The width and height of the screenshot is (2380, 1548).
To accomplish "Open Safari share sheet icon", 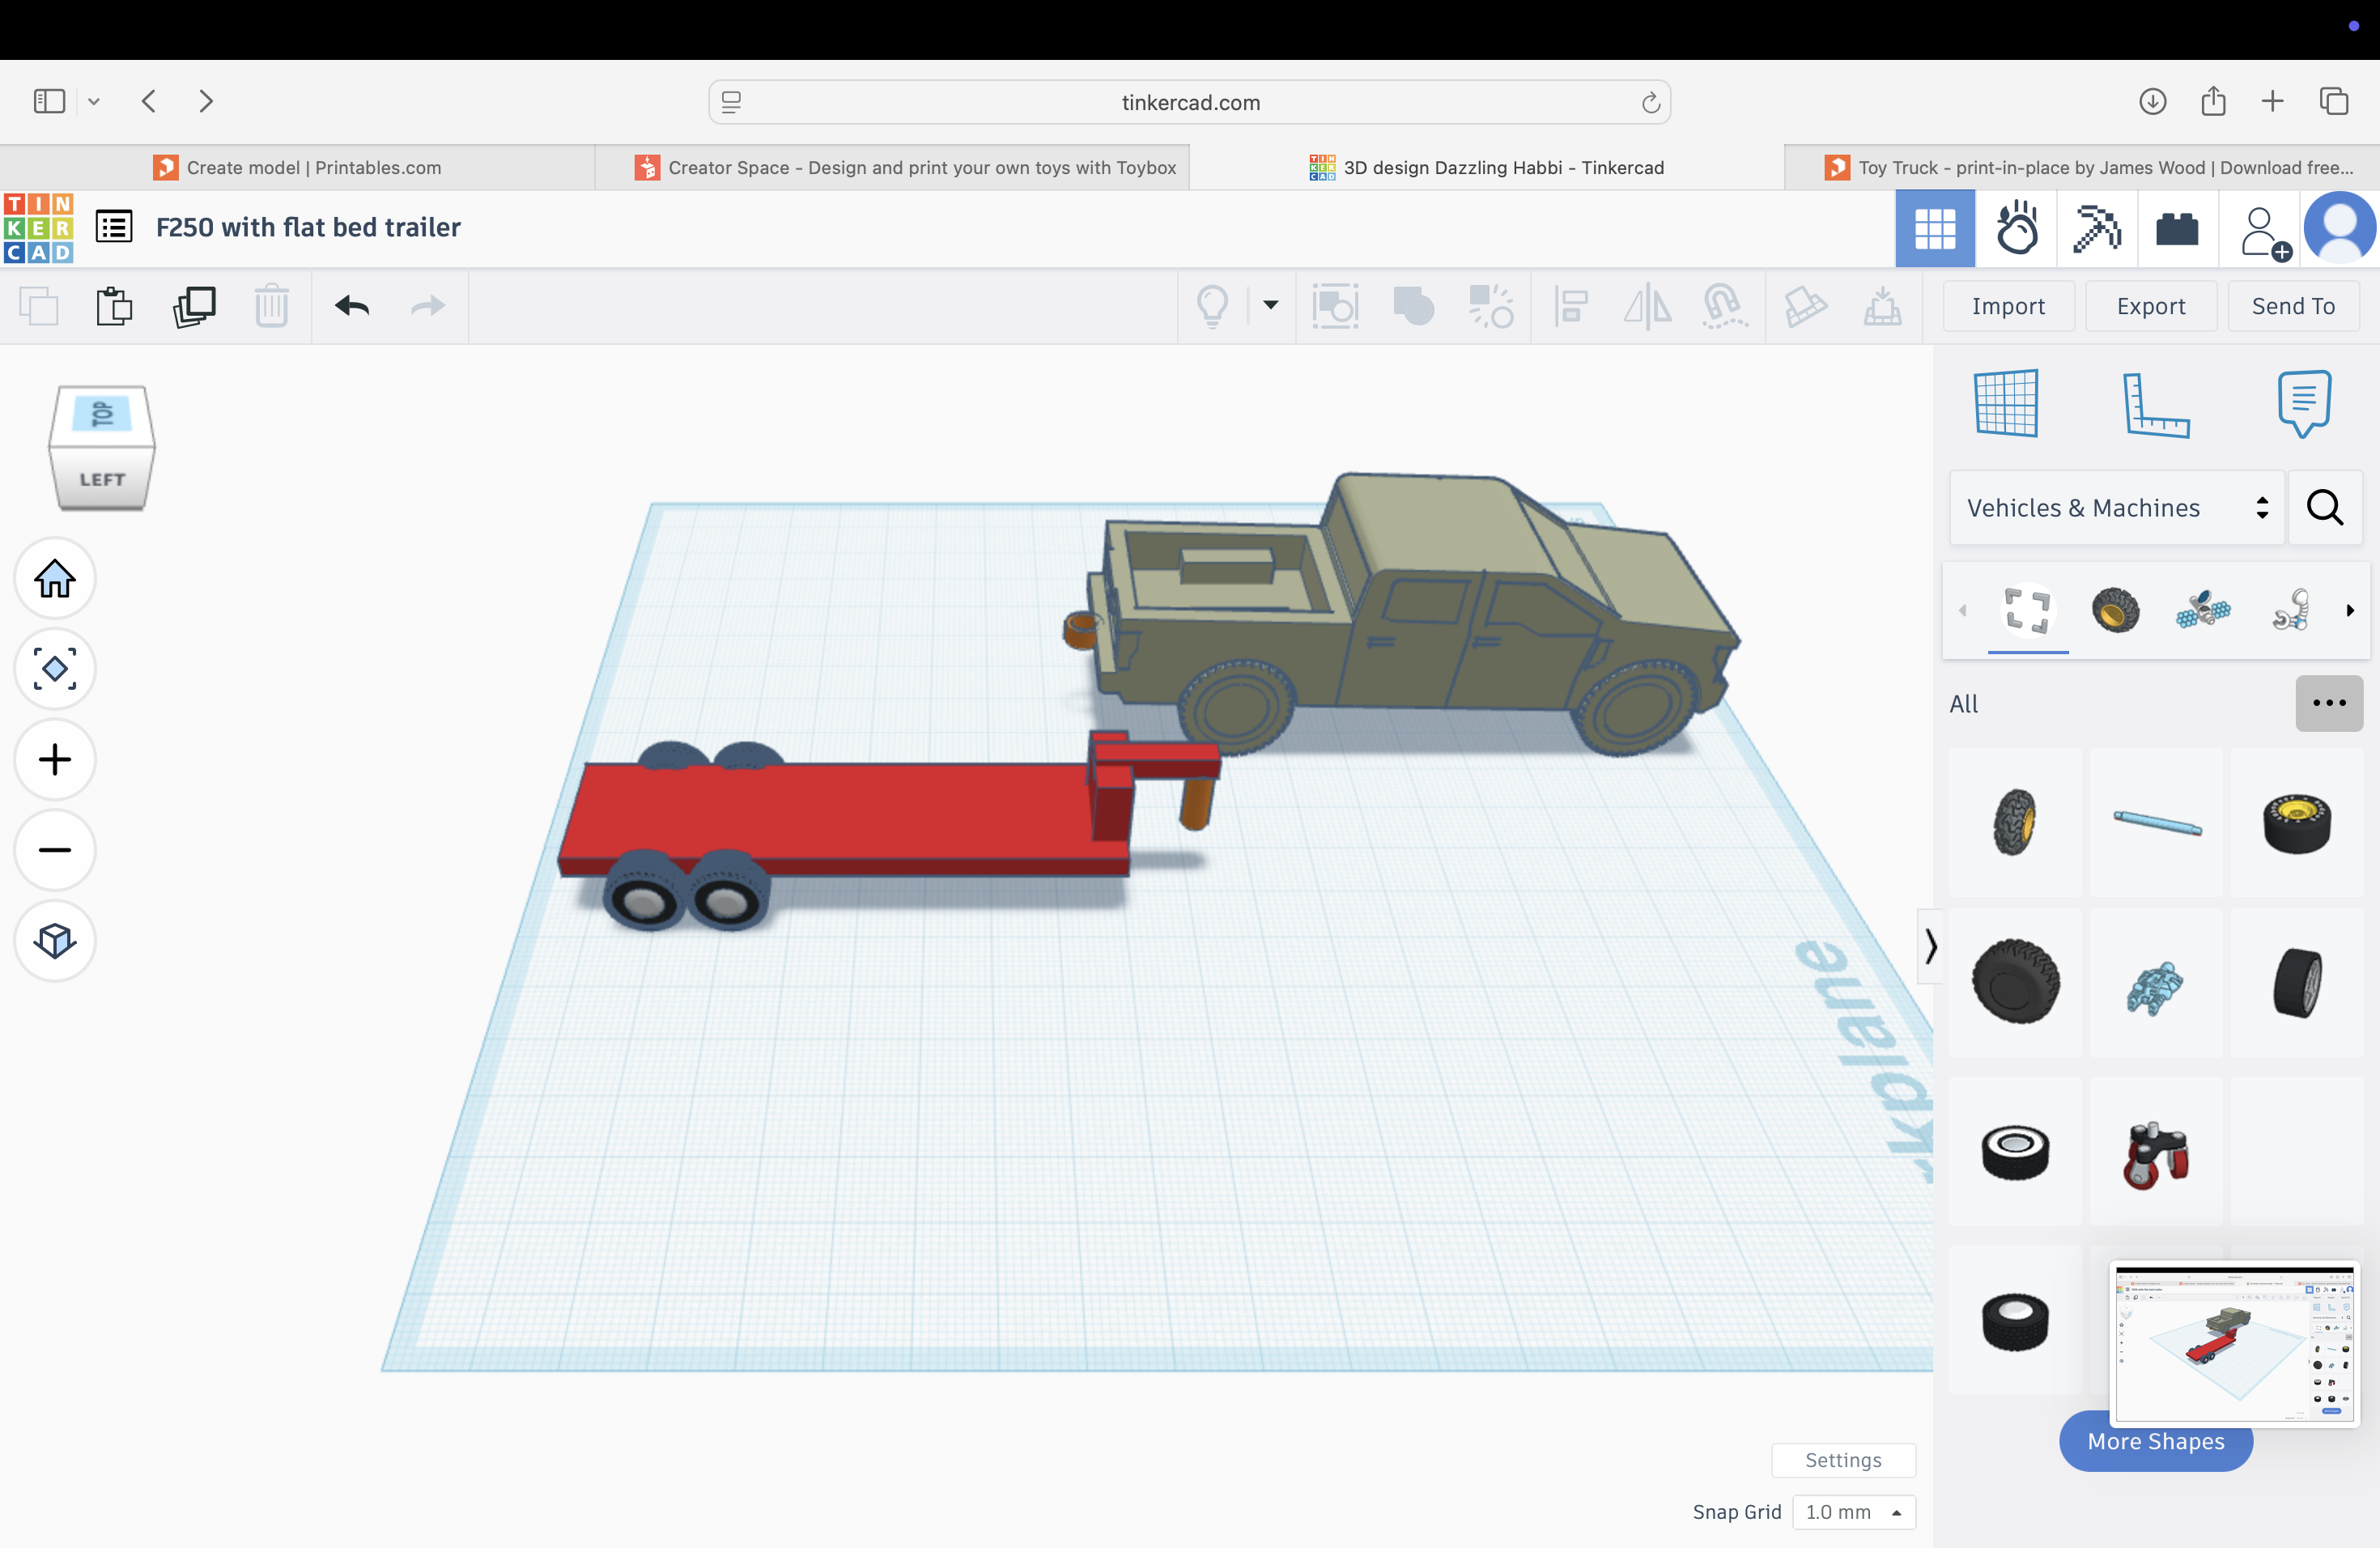I will coord(2213,101).
